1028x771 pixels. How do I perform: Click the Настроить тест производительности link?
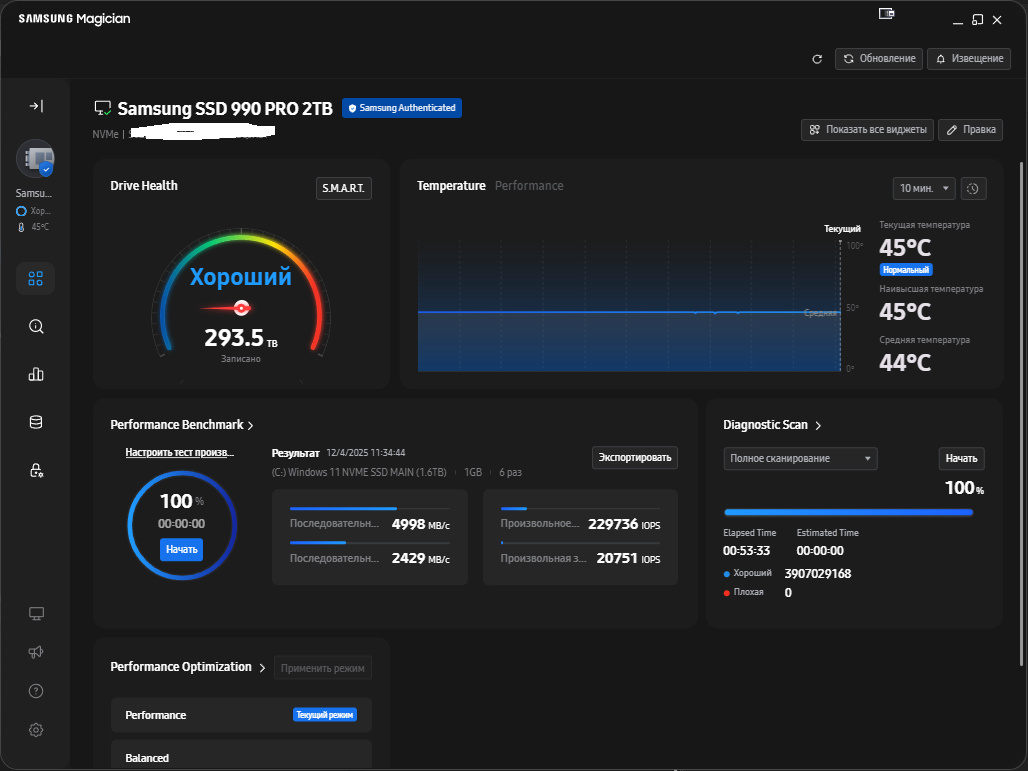(x=180, y=452)
